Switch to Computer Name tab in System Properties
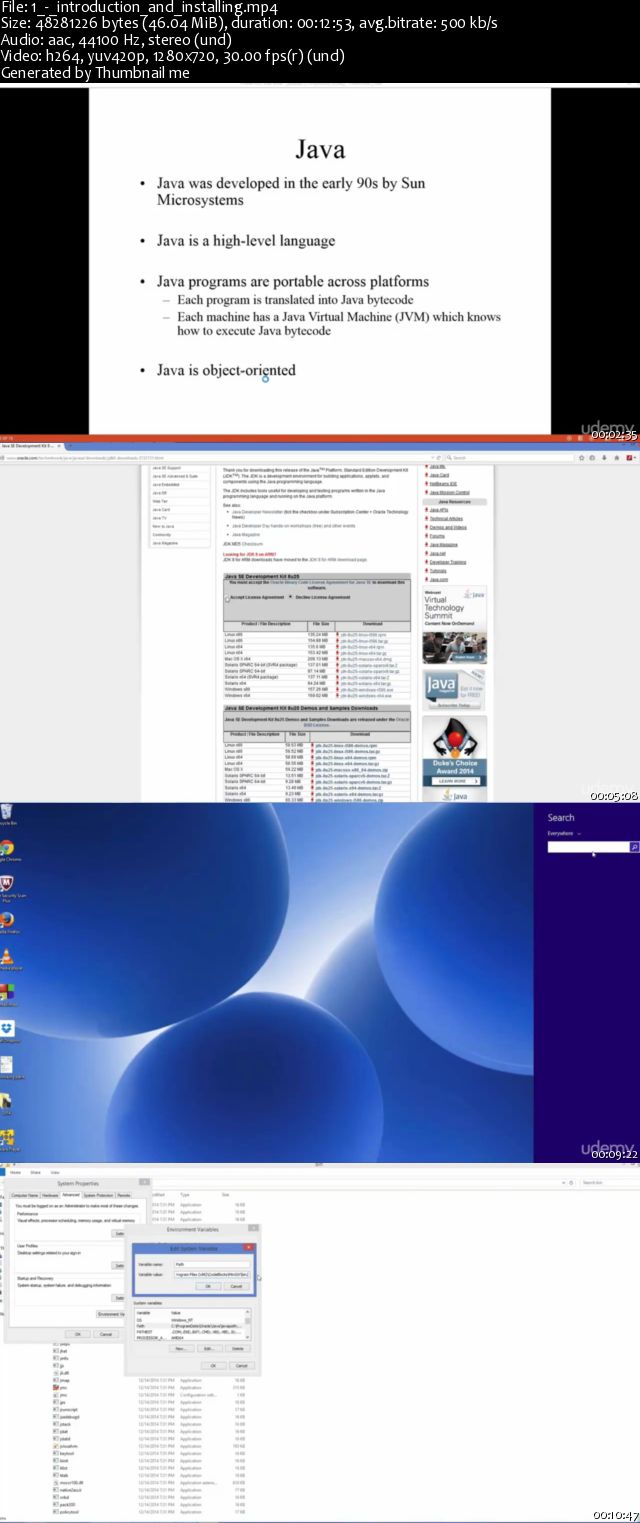 (25, 1195)
